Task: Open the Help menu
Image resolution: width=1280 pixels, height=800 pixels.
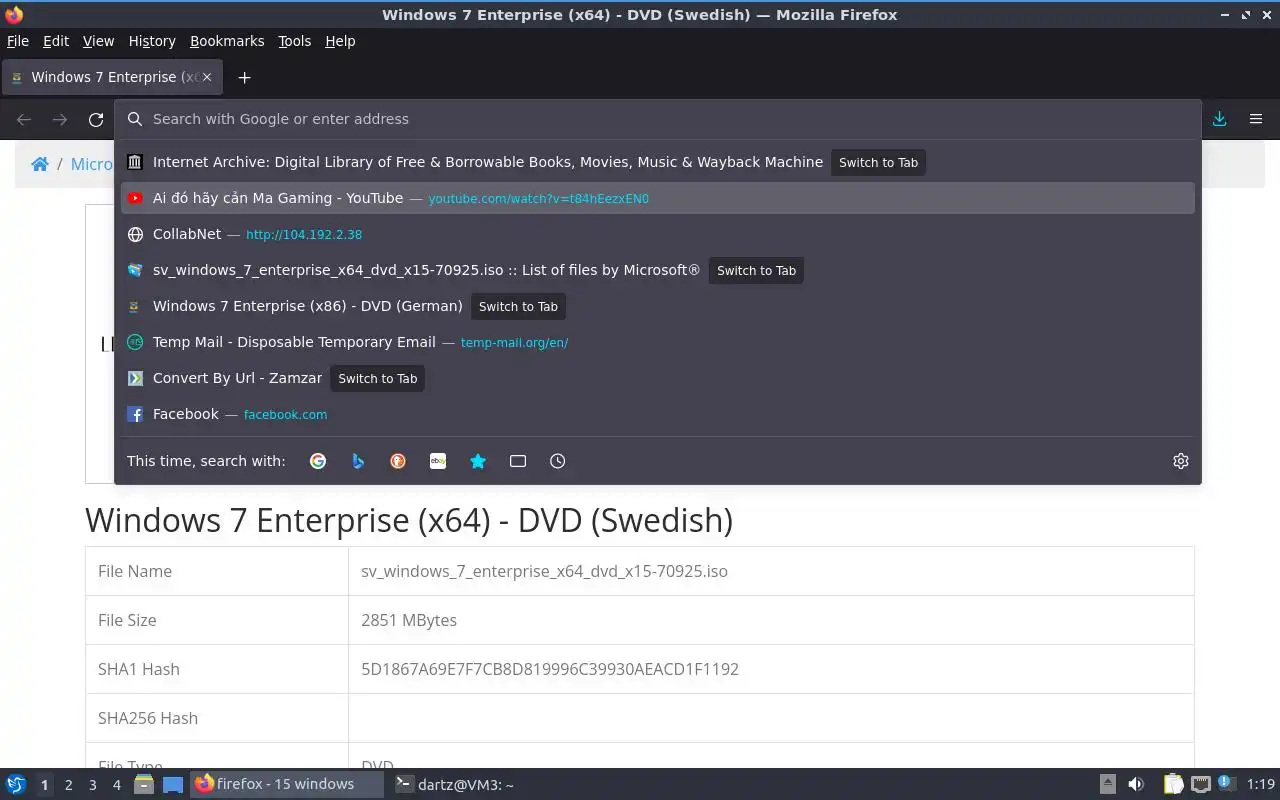Action: [x=340, y=41]
